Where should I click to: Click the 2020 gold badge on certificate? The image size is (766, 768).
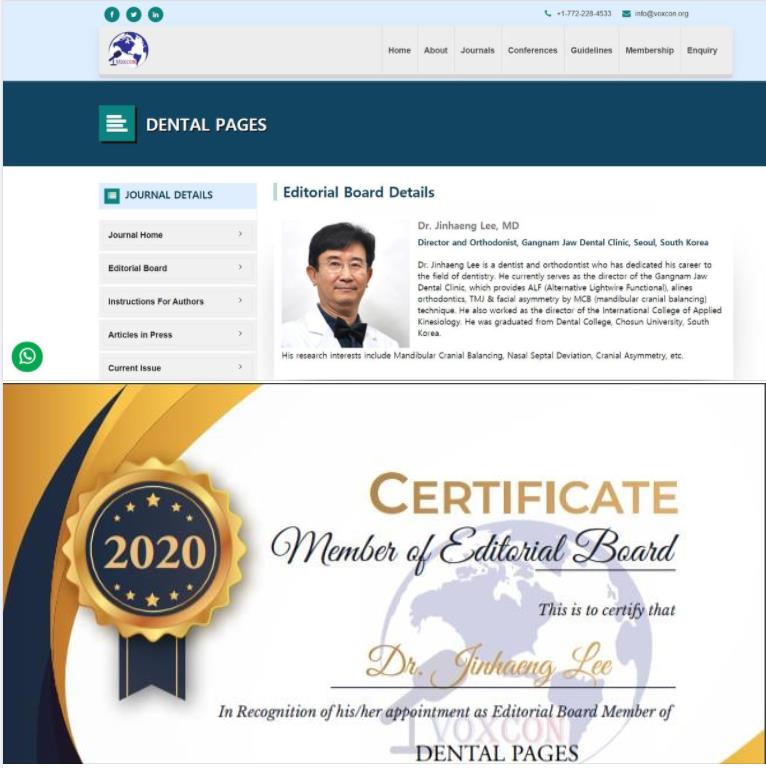pyautogui.click(x=154, y=549)
